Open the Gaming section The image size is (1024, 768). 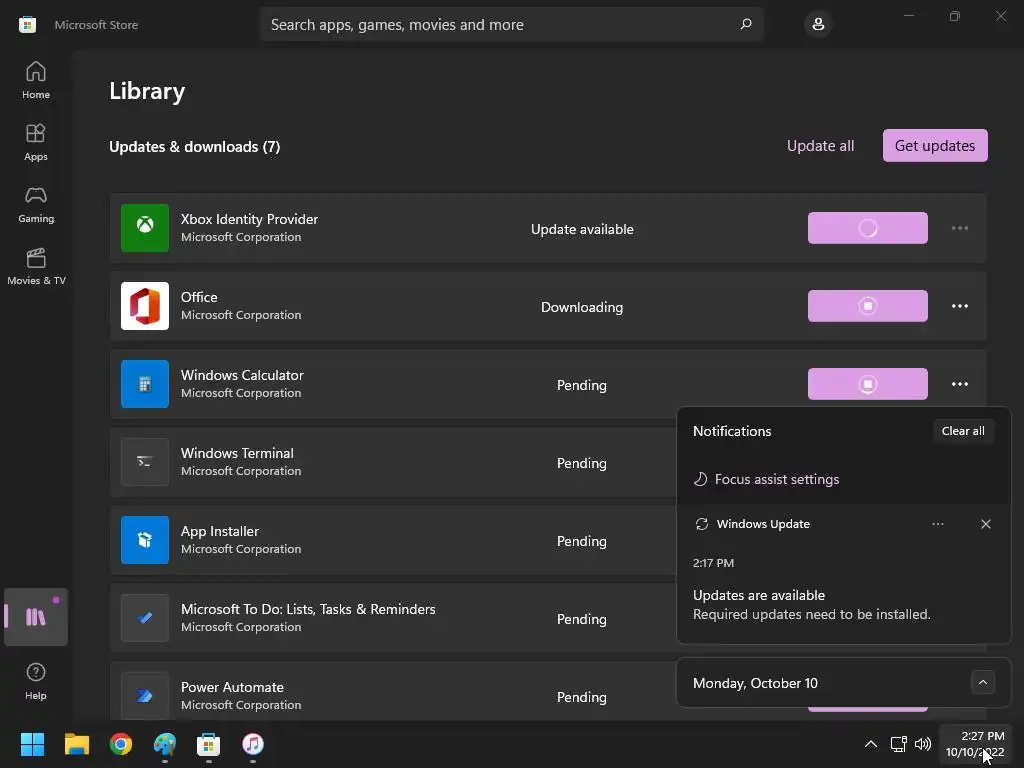tap(36, 204)
